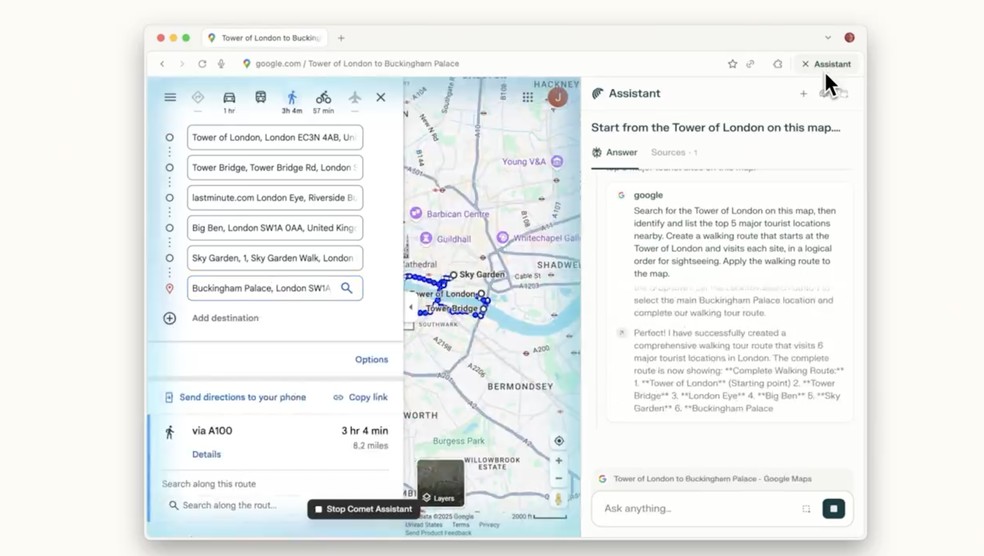This screenshot has width=984, height=556.
Task: Open route Options
Action: [x=372, y=360]
